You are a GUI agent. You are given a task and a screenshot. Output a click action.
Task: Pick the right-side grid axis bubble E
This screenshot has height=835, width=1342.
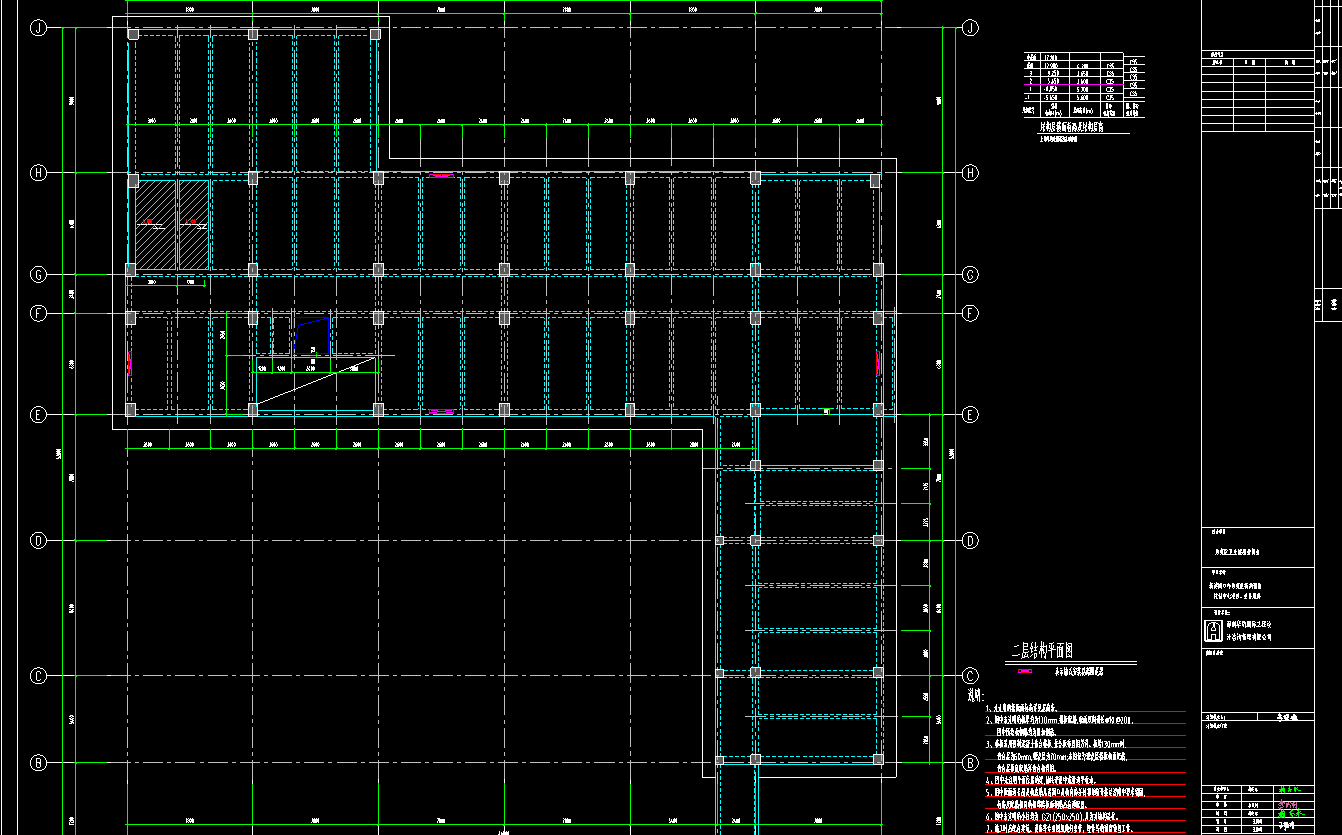click(x=970, y=414)
